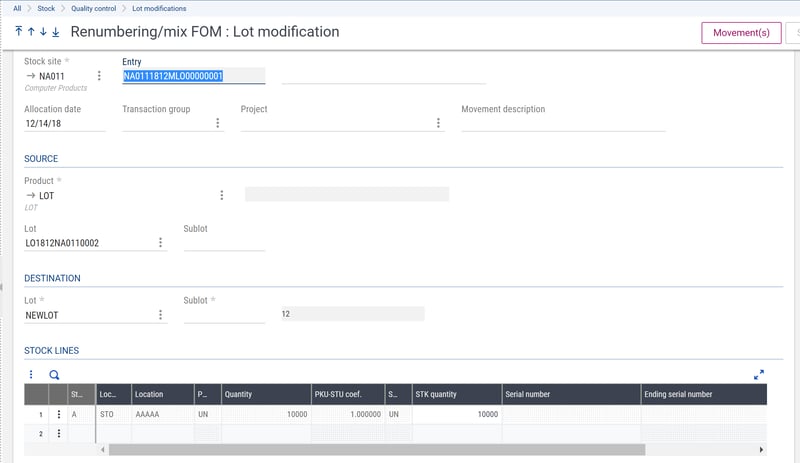Open Project field selection menu
The image size is (800, 463).
pyautogui.click(x=438, y=123)
